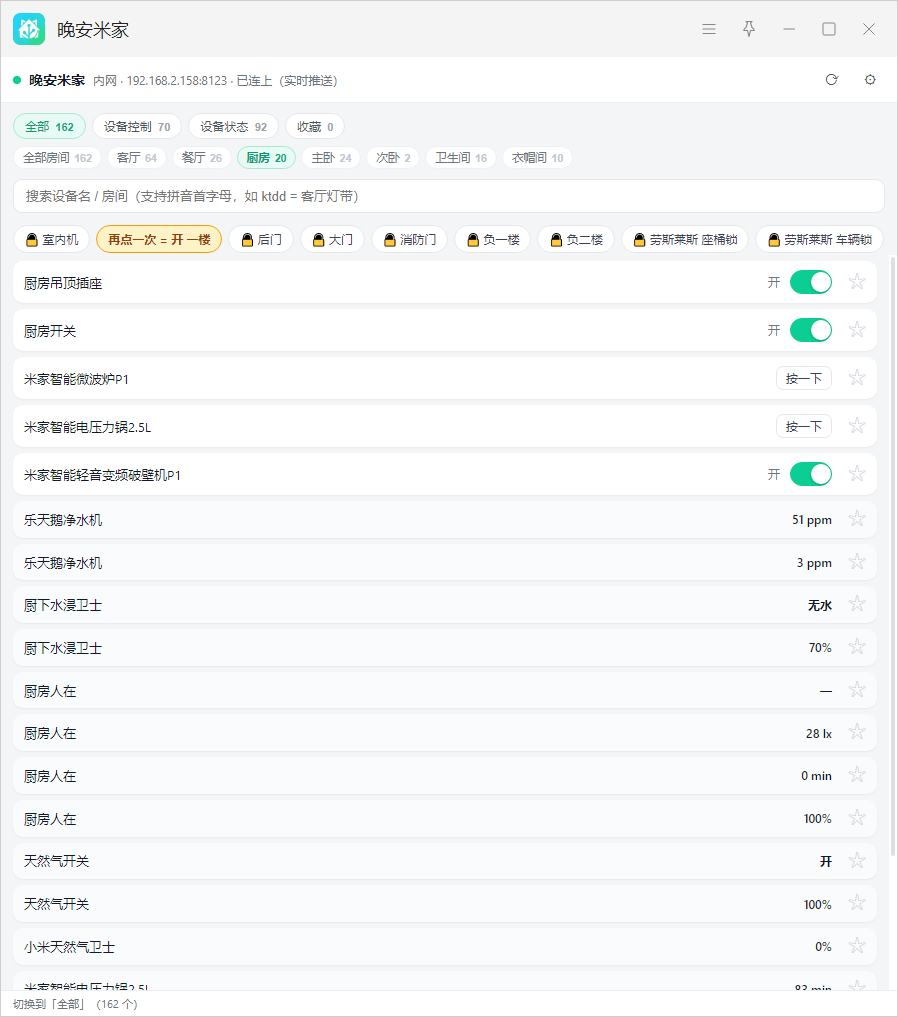Filter by 卫生间 room
Viewport: 898px width, 1017px height.
tap(461, 158)
